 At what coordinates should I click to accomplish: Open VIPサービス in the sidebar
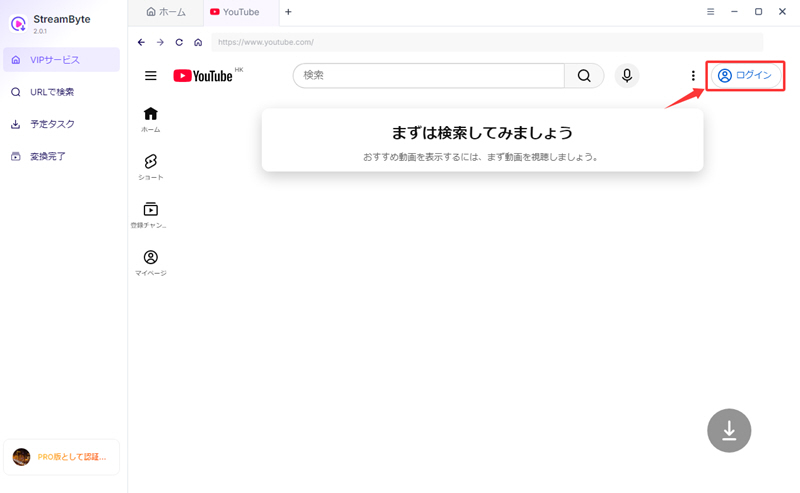61,60
